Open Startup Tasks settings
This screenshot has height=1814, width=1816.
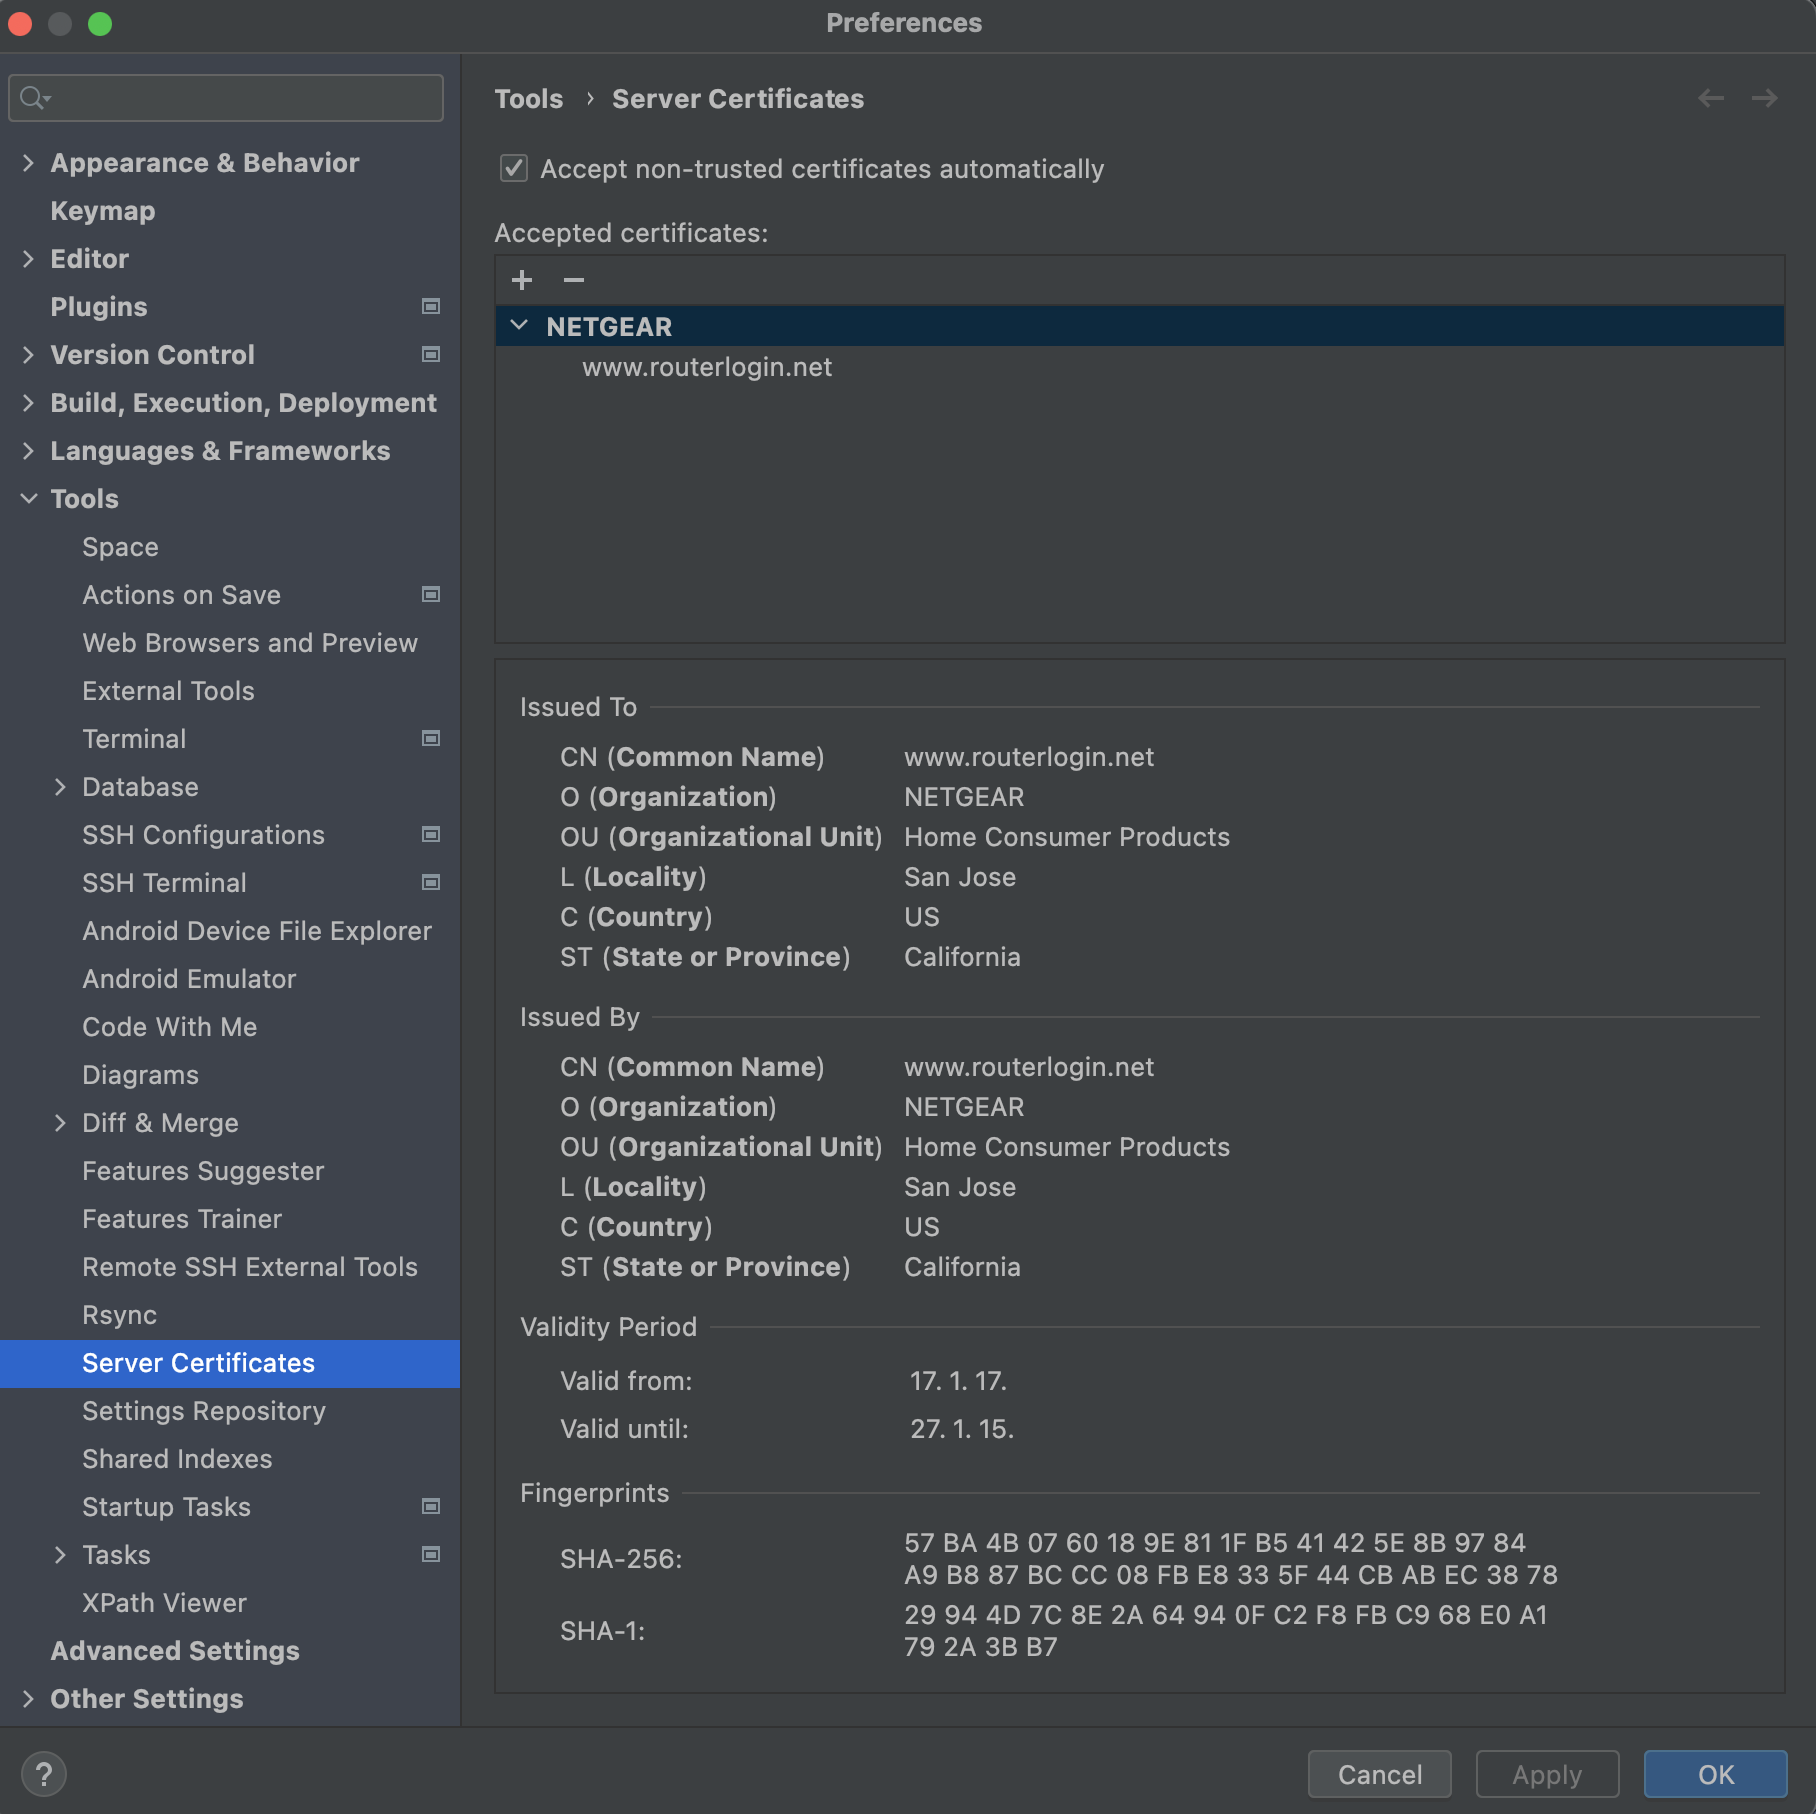coord(166,1507)
